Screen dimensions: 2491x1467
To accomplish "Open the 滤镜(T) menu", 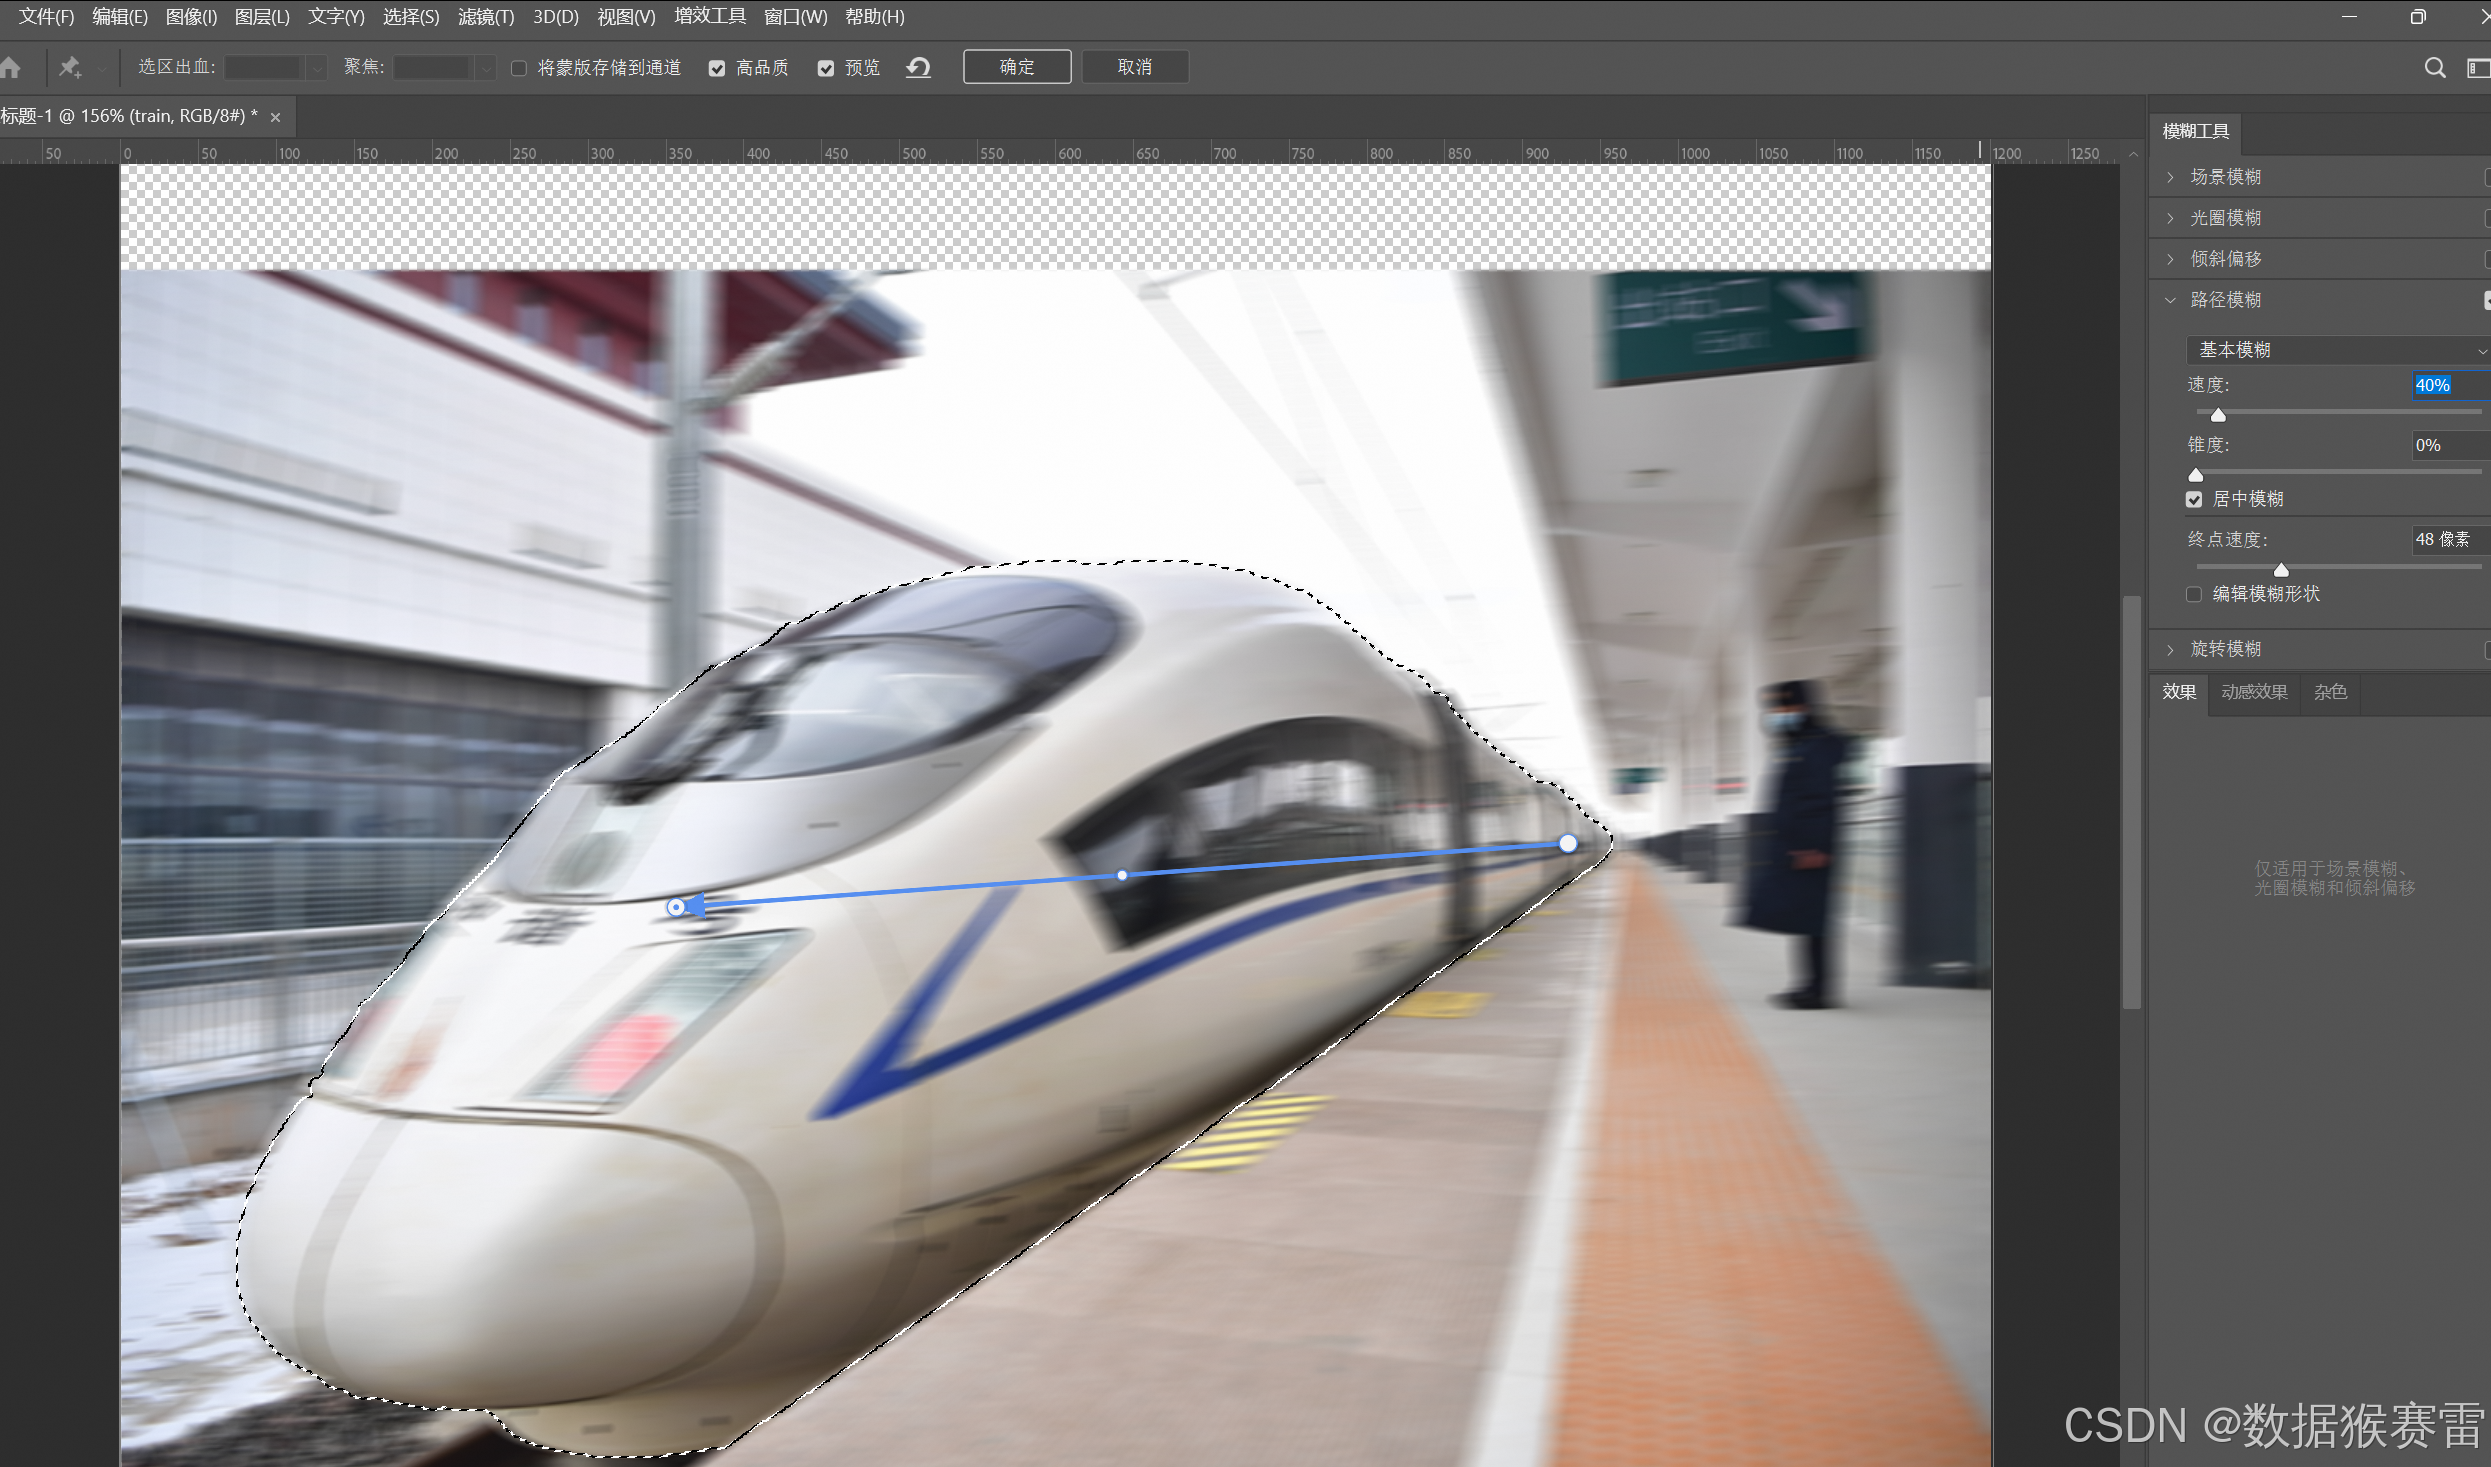I will pyautogui.click(x=485, y=17).
